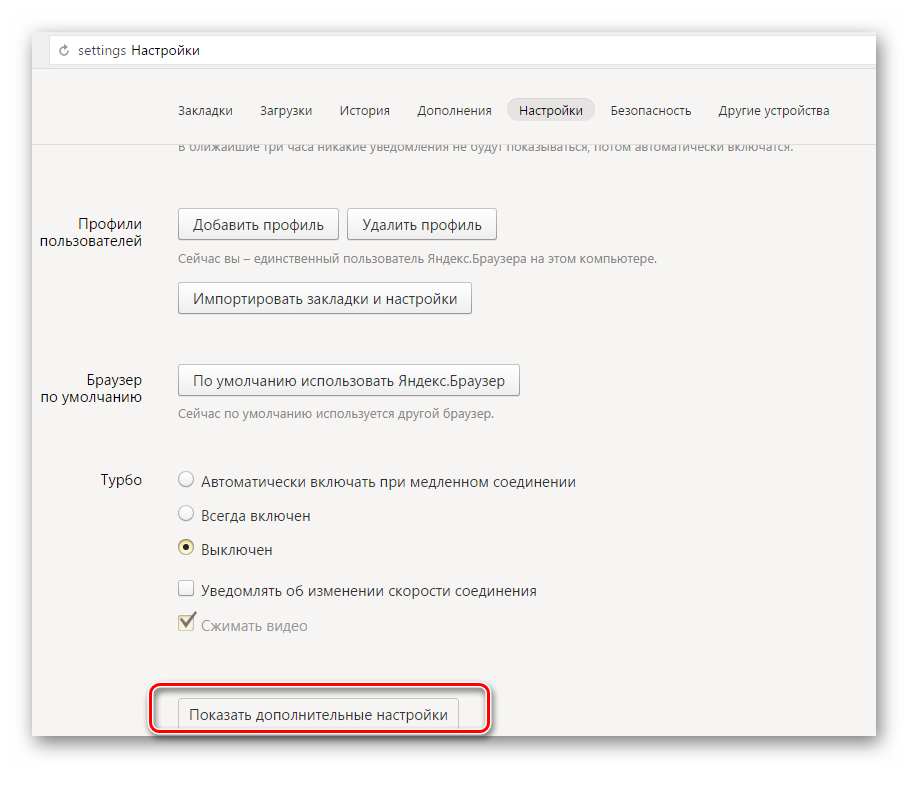Select the Выключен Turbo radio button
Viewport: 908px width, 793px height.
pos(186,548)
